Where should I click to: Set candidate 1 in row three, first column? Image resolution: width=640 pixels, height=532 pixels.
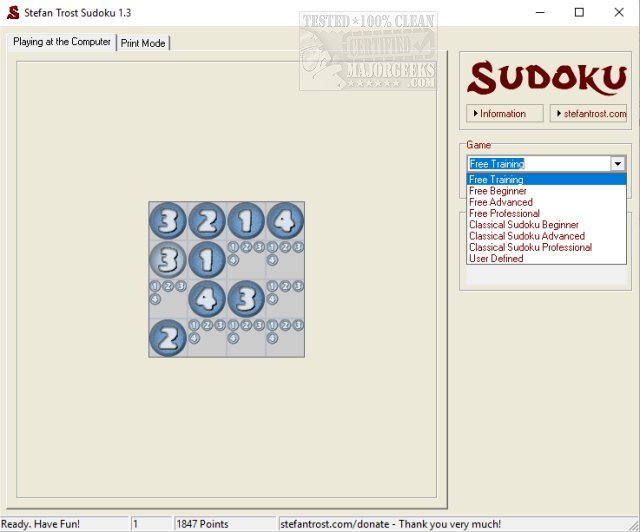point(155,286)
